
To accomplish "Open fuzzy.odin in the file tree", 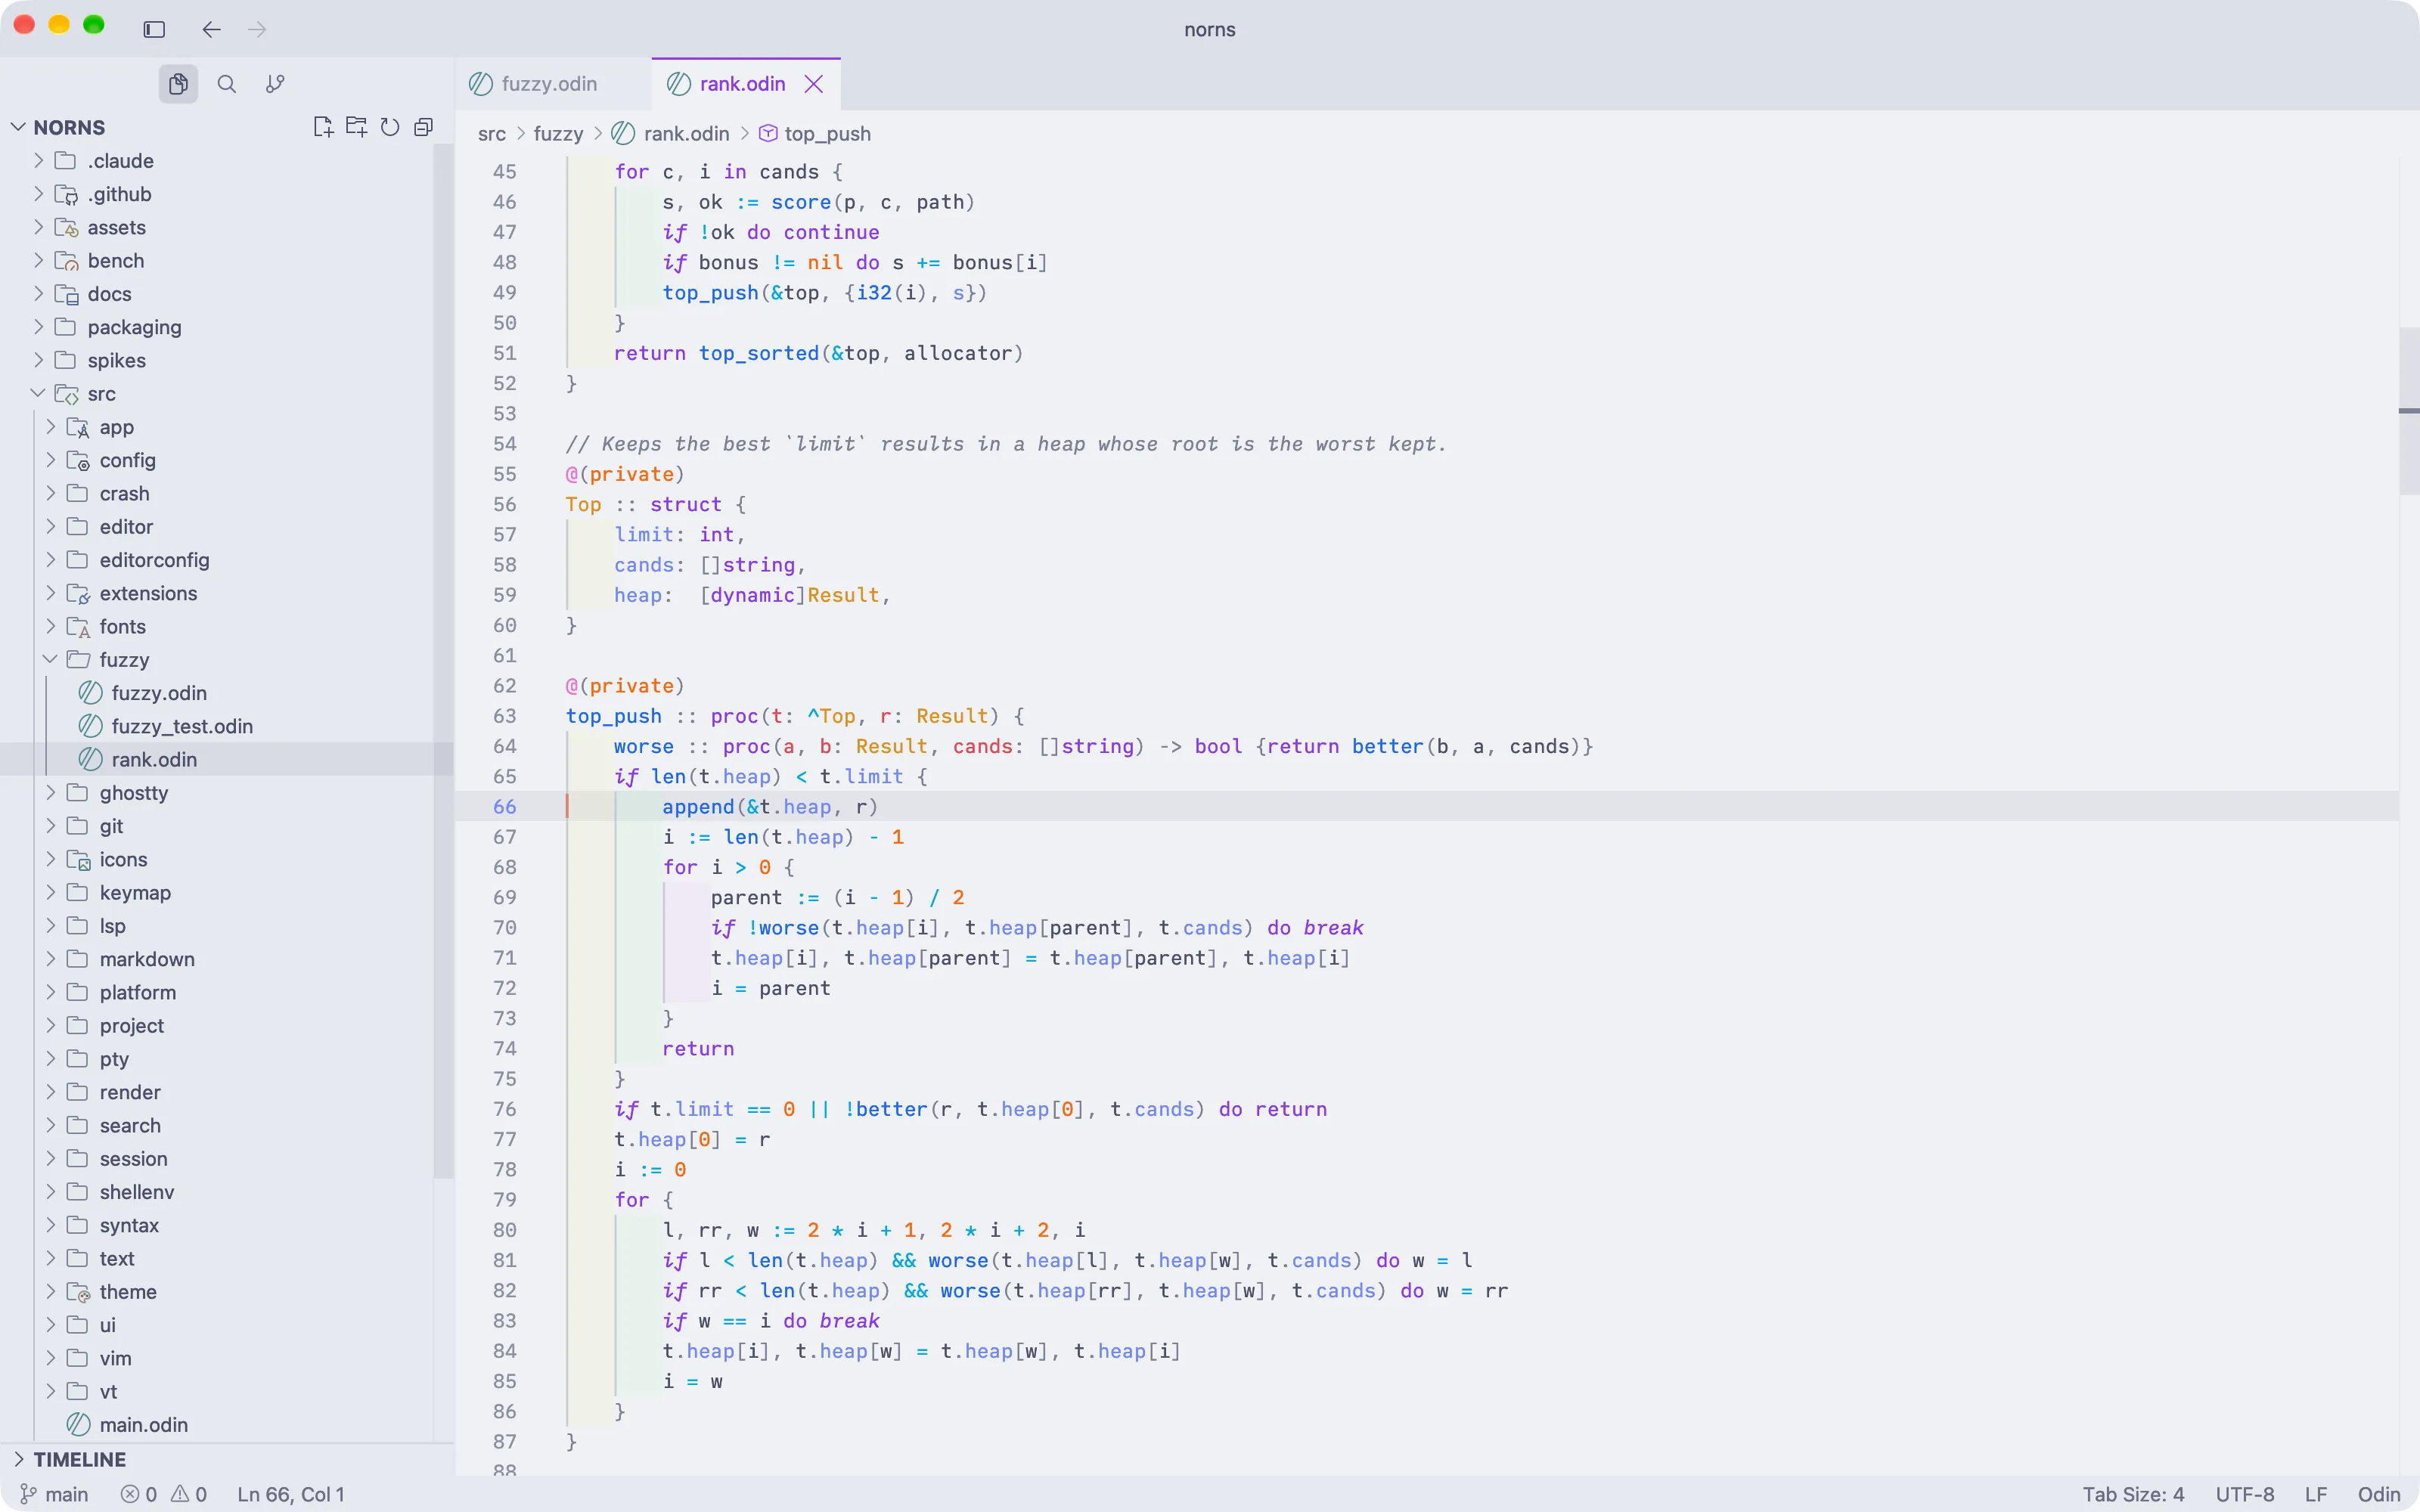I will click(159, 693).
